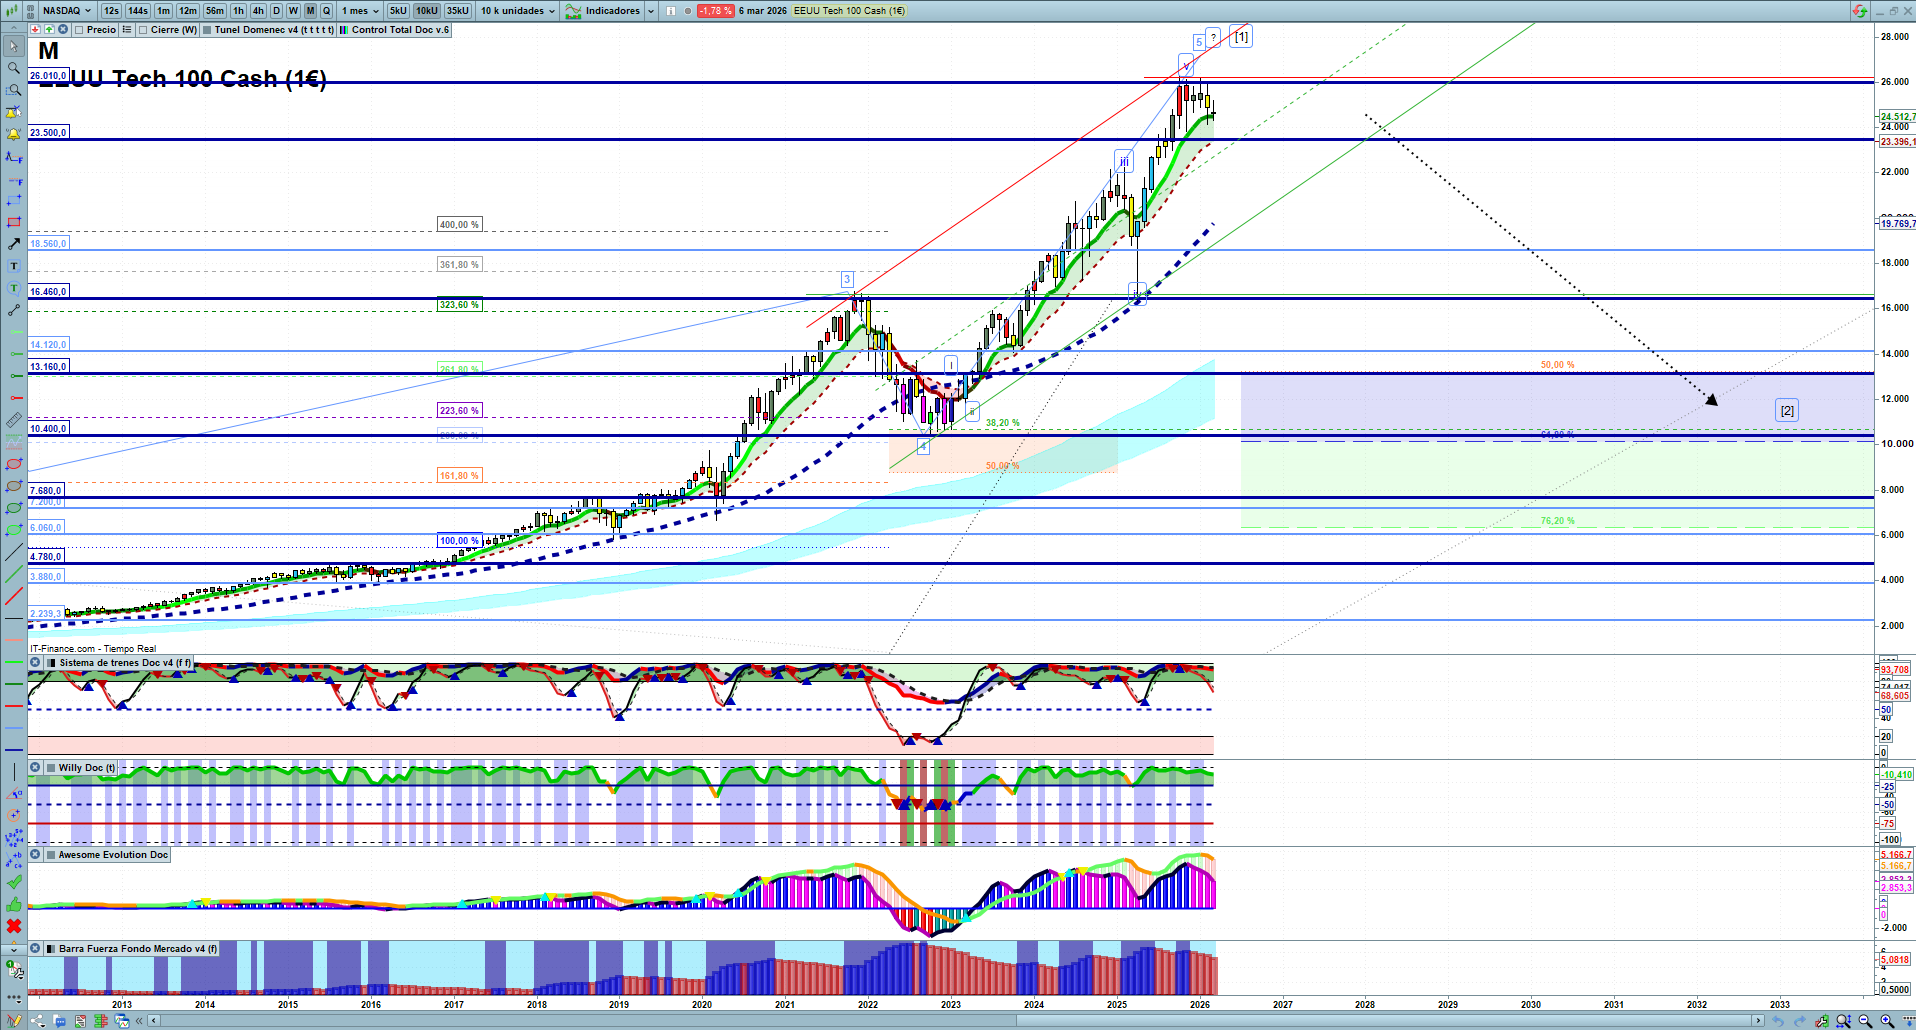Open Willy Doc indicator settings label
The image size is (1916, 1030).
[81, 768]
